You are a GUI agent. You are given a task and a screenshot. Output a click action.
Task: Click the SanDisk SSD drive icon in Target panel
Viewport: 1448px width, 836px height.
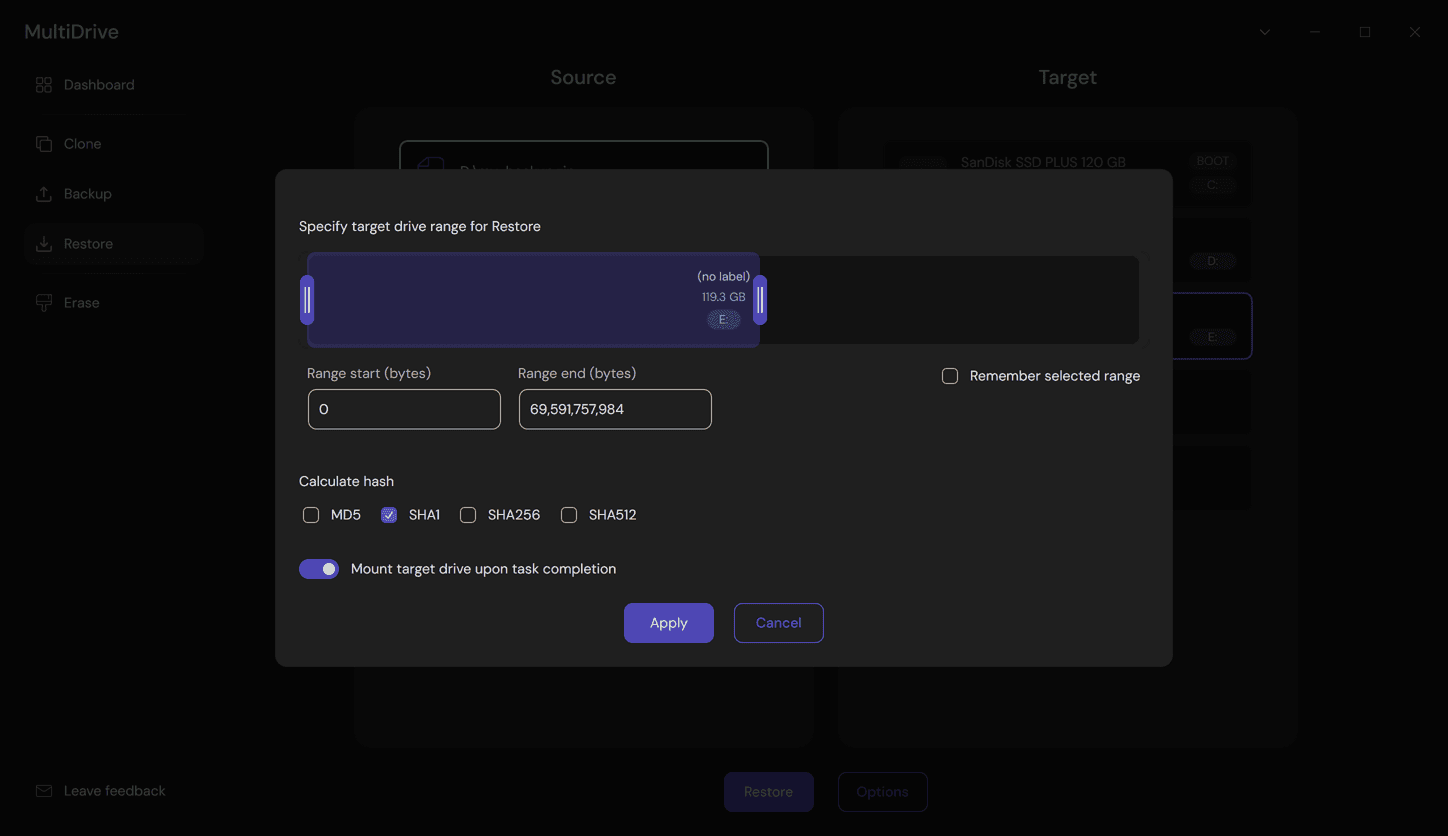(x=923, y=163)
